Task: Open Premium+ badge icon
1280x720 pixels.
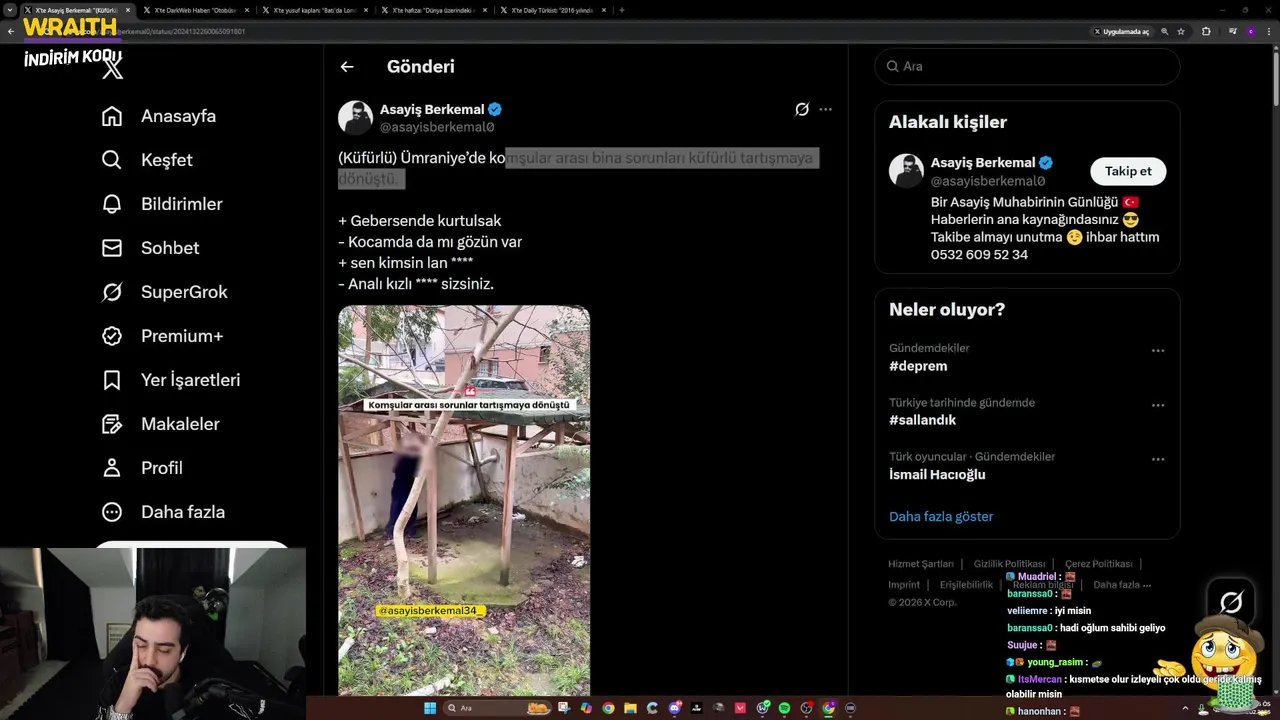Action: (x=112, y=336)
